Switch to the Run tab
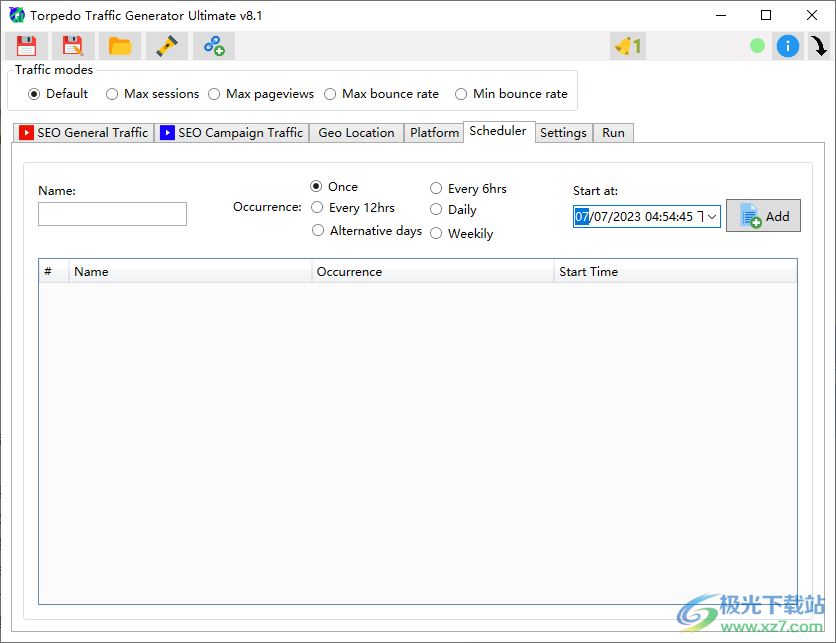 614,132
